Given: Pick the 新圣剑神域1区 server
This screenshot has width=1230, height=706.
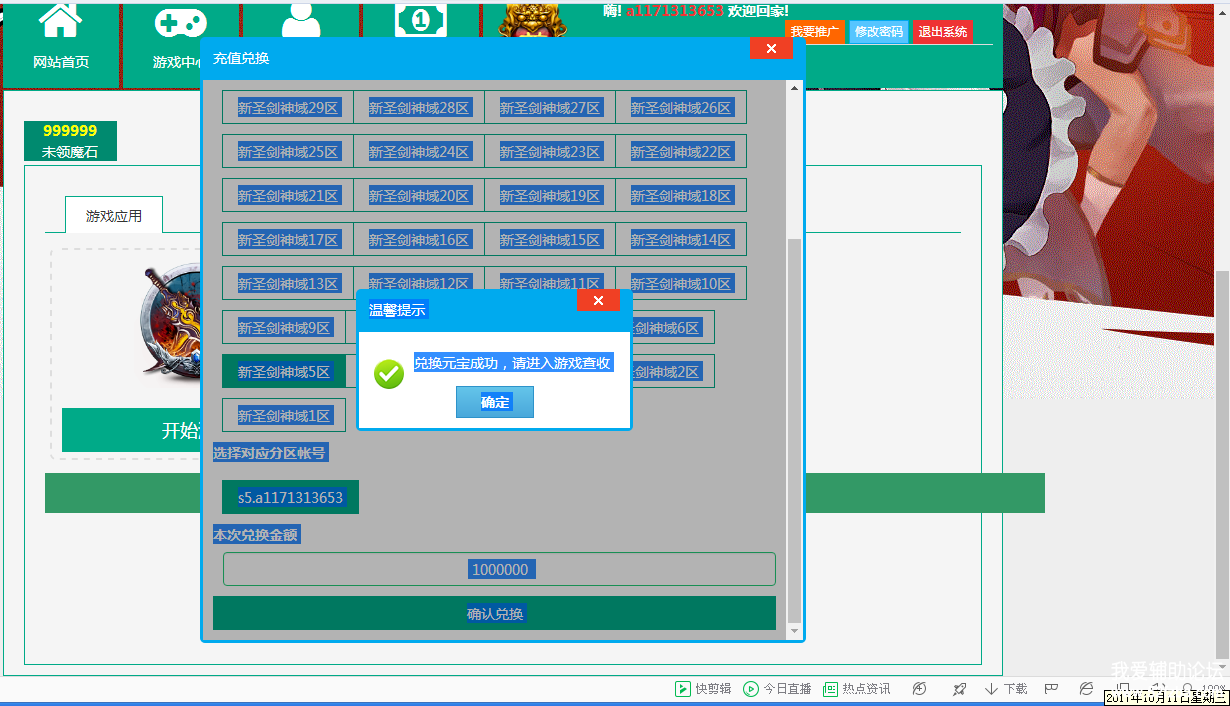Looking at the screenshot, I should [x=284, y=416].
